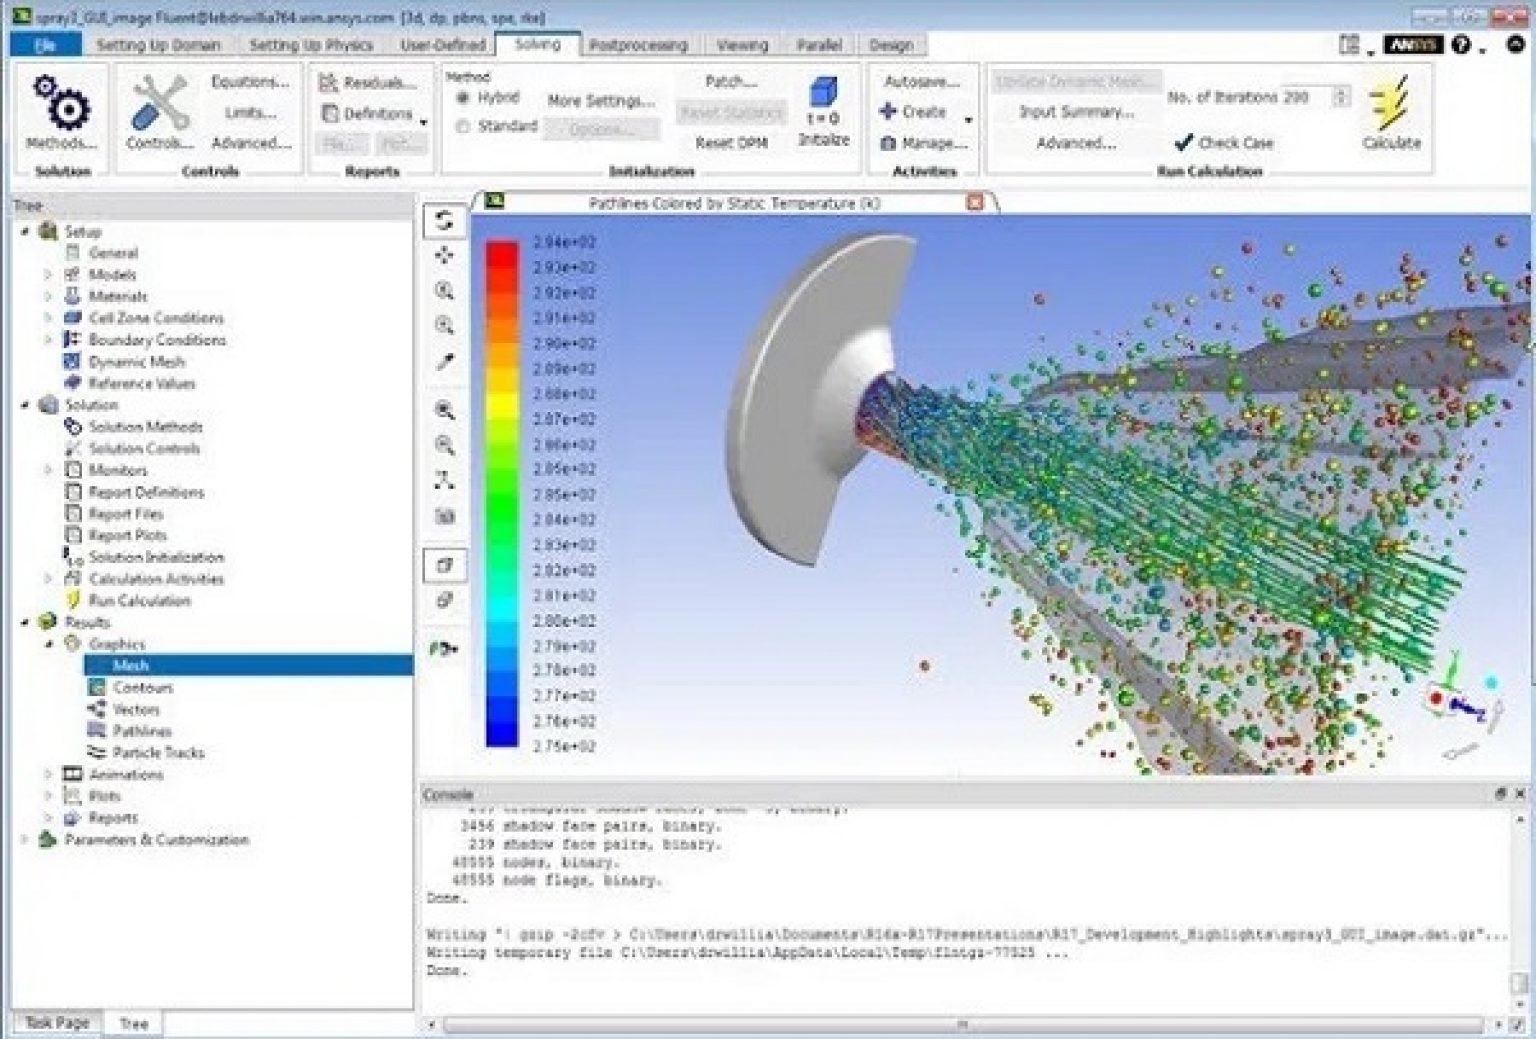Run Check Case via the checkmark icon
This screenshot has height=1039, width=1536.
tap(1183, 142)
